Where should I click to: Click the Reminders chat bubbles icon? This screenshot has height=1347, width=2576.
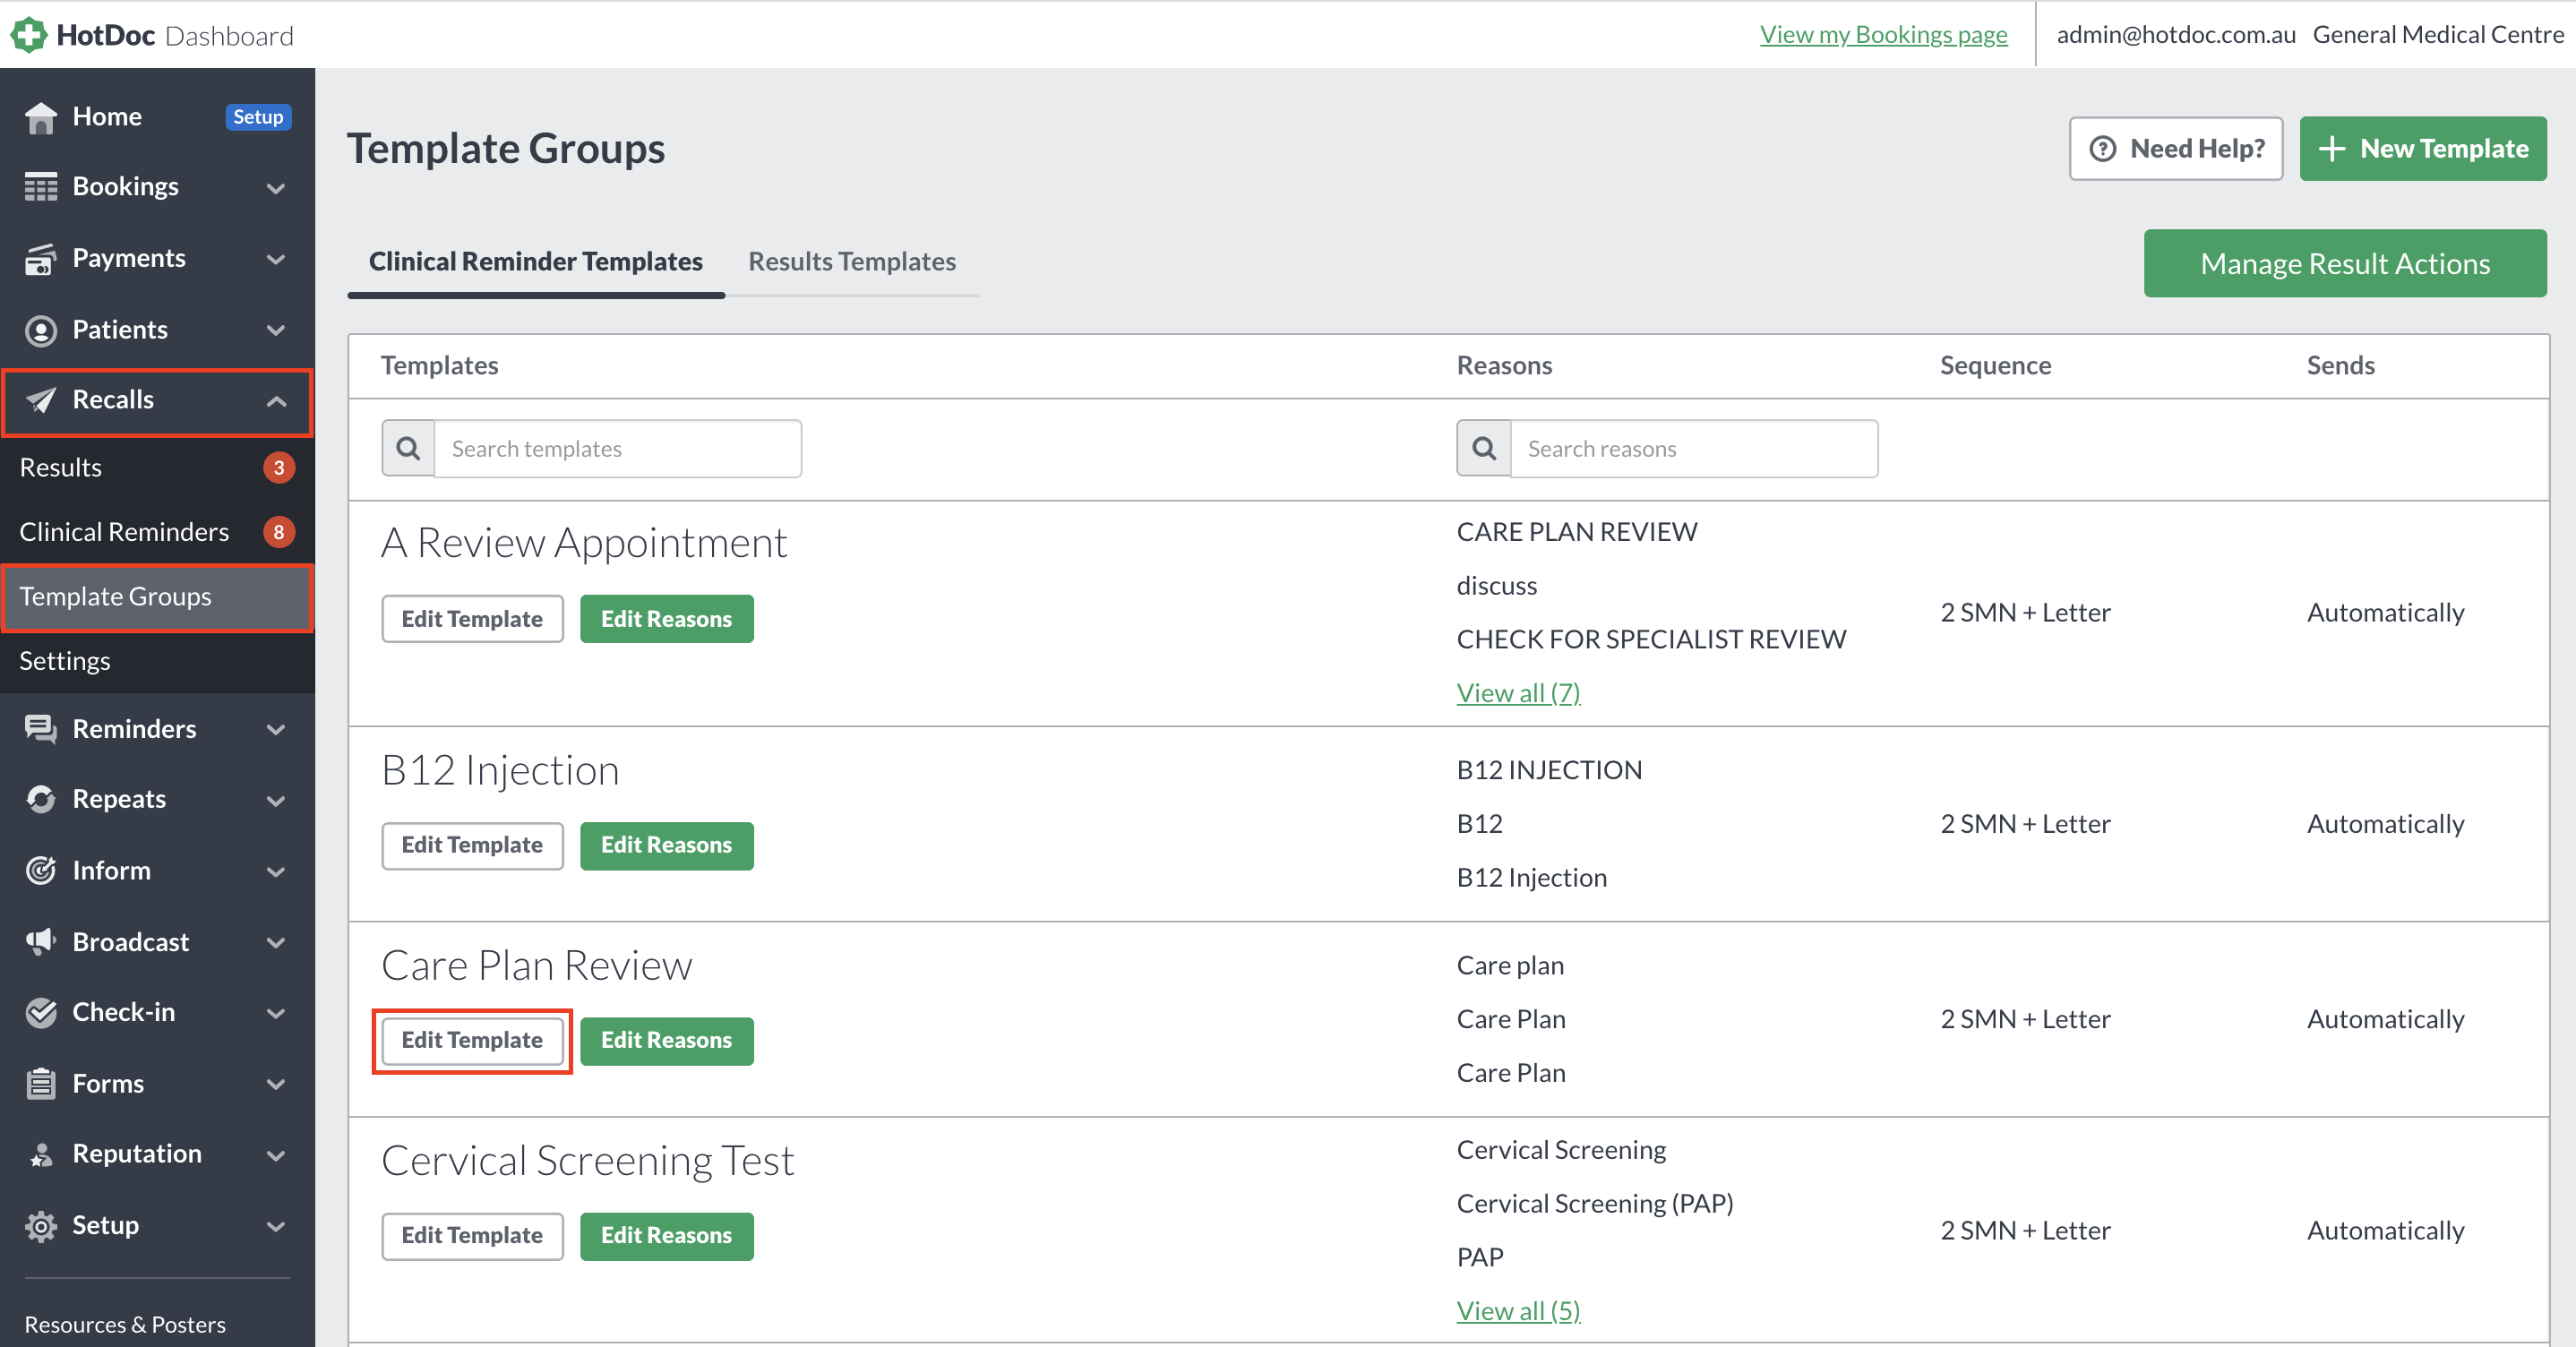pyautogui.click(x=41, y=729)
